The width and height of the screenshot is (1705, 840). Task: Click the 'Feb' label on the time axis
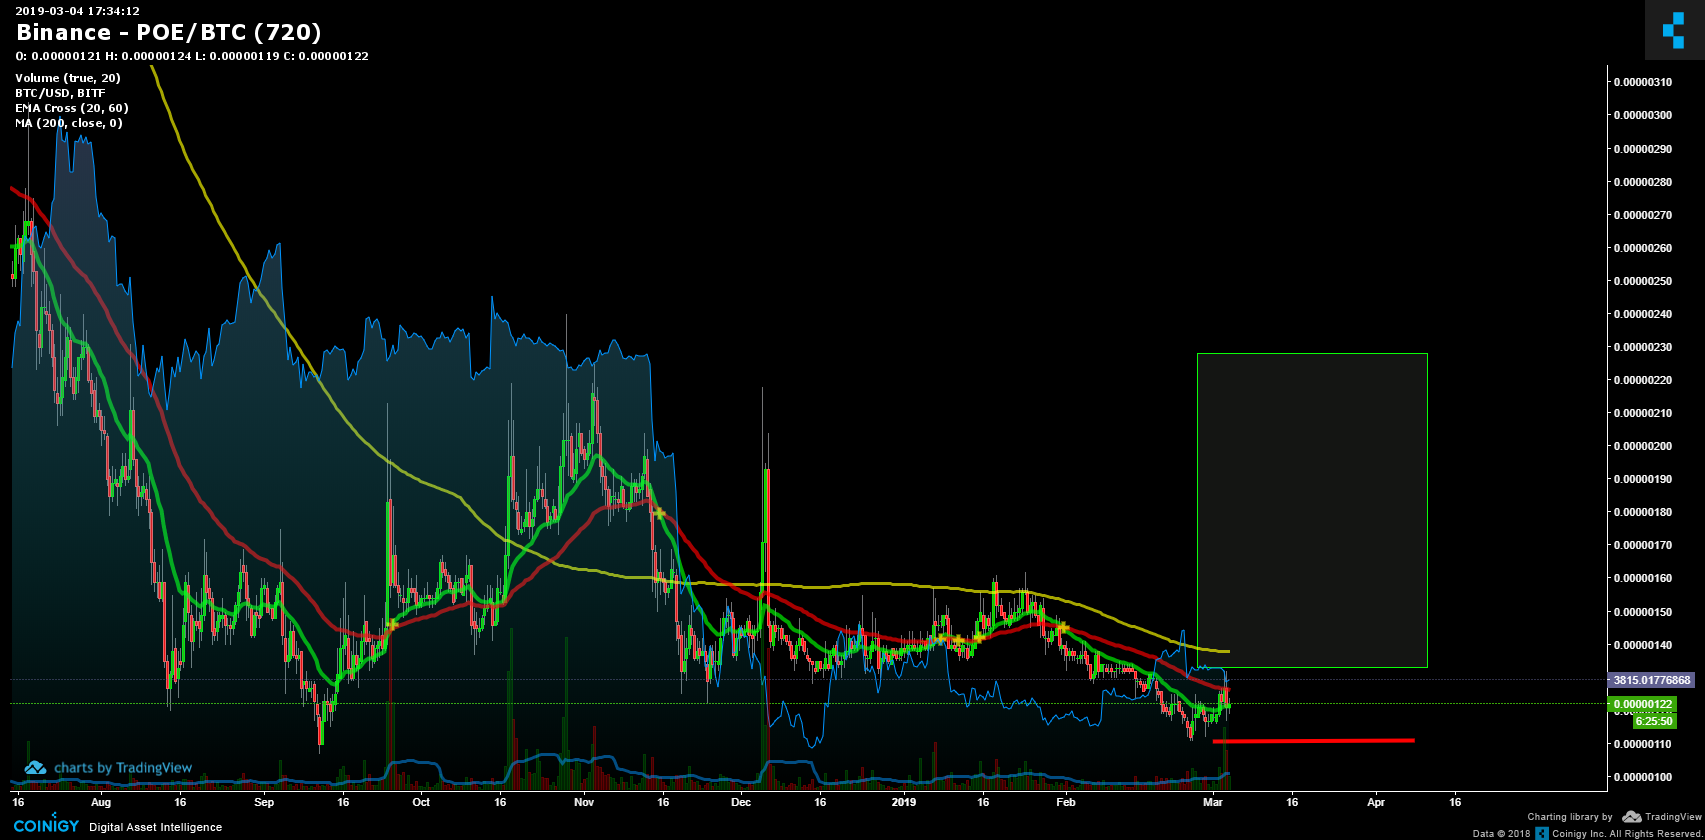tap(1066, 802)
